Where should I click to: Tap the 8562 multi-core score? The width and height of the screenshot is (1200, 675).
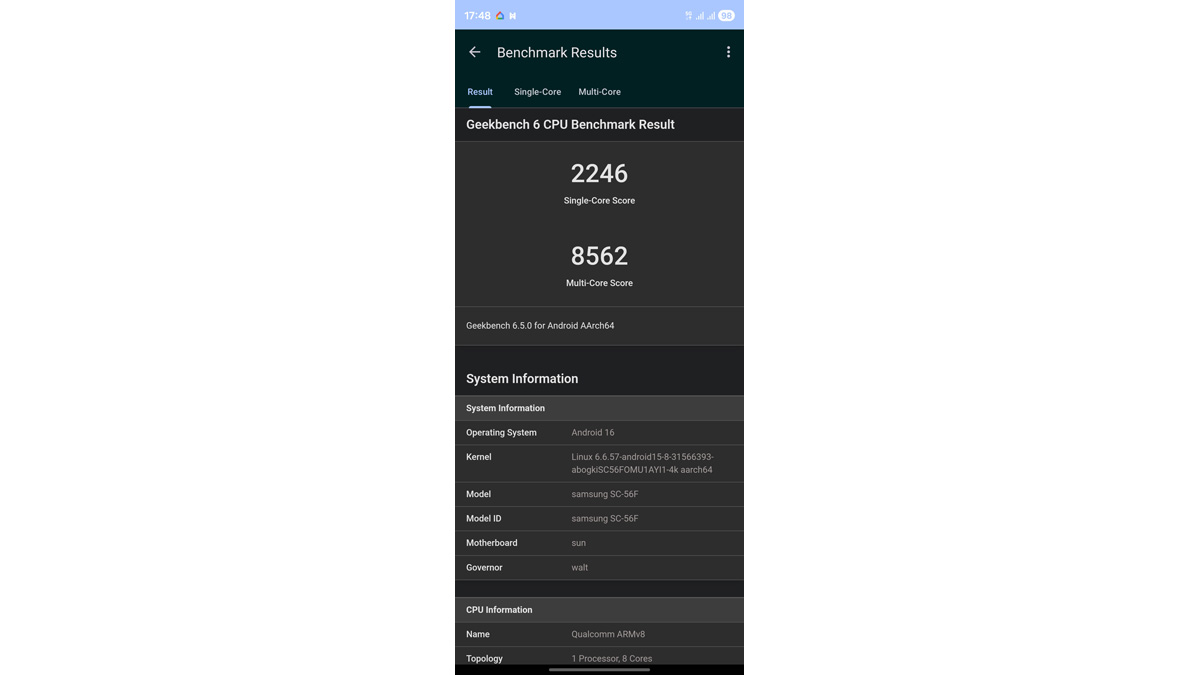pos(599,256)
